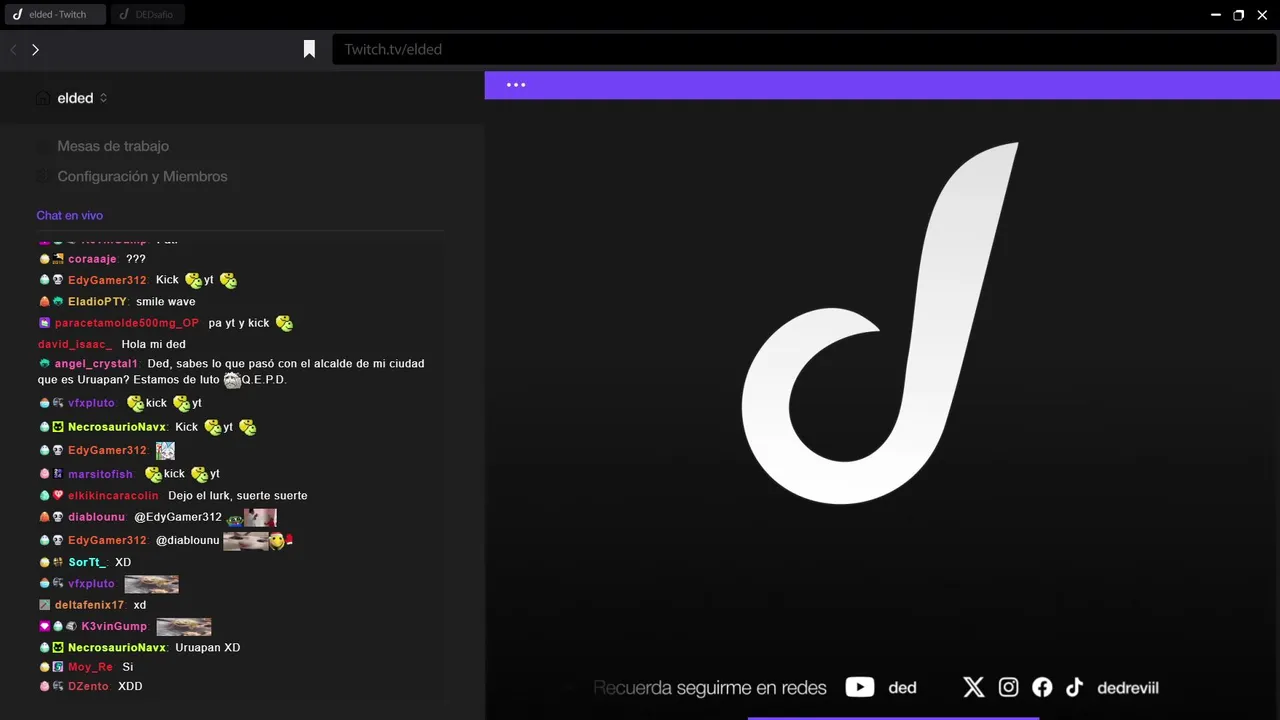Click the 'ded' YouTube handle text

click(902, 688)
